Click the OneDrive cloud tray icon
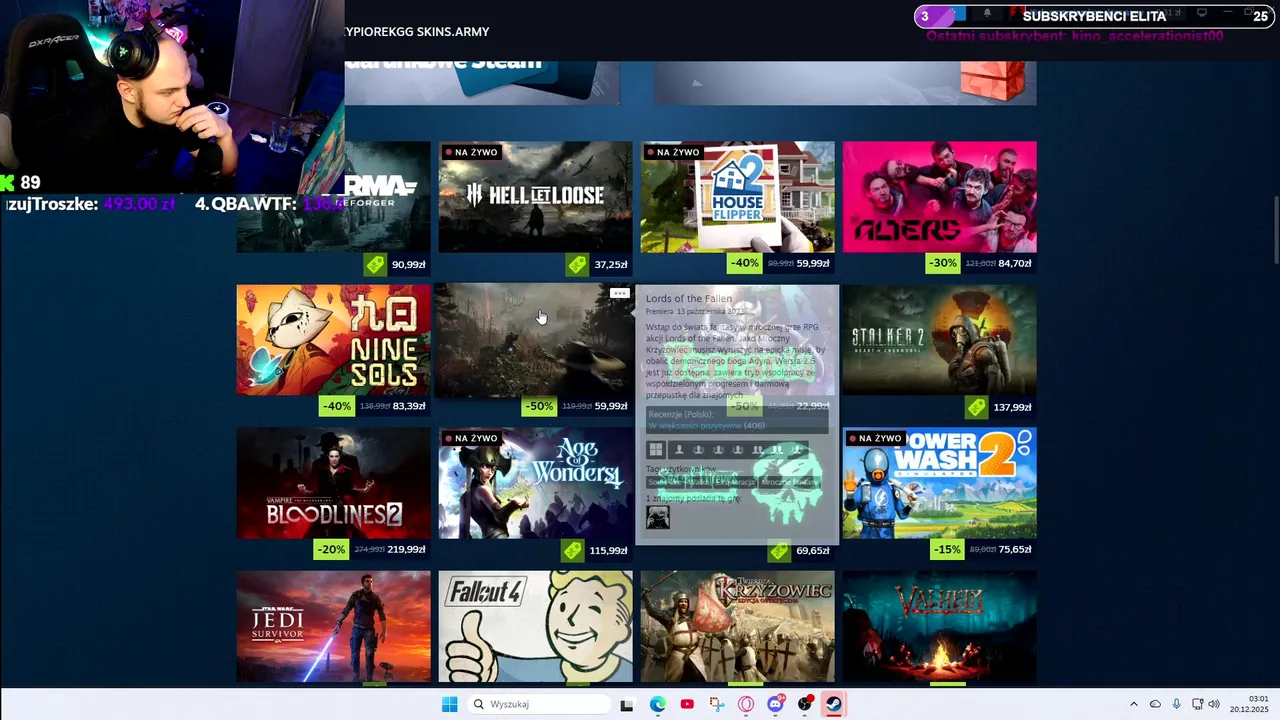The height and width of the screenshot is (720, 1280). [x=1155, y=705]
